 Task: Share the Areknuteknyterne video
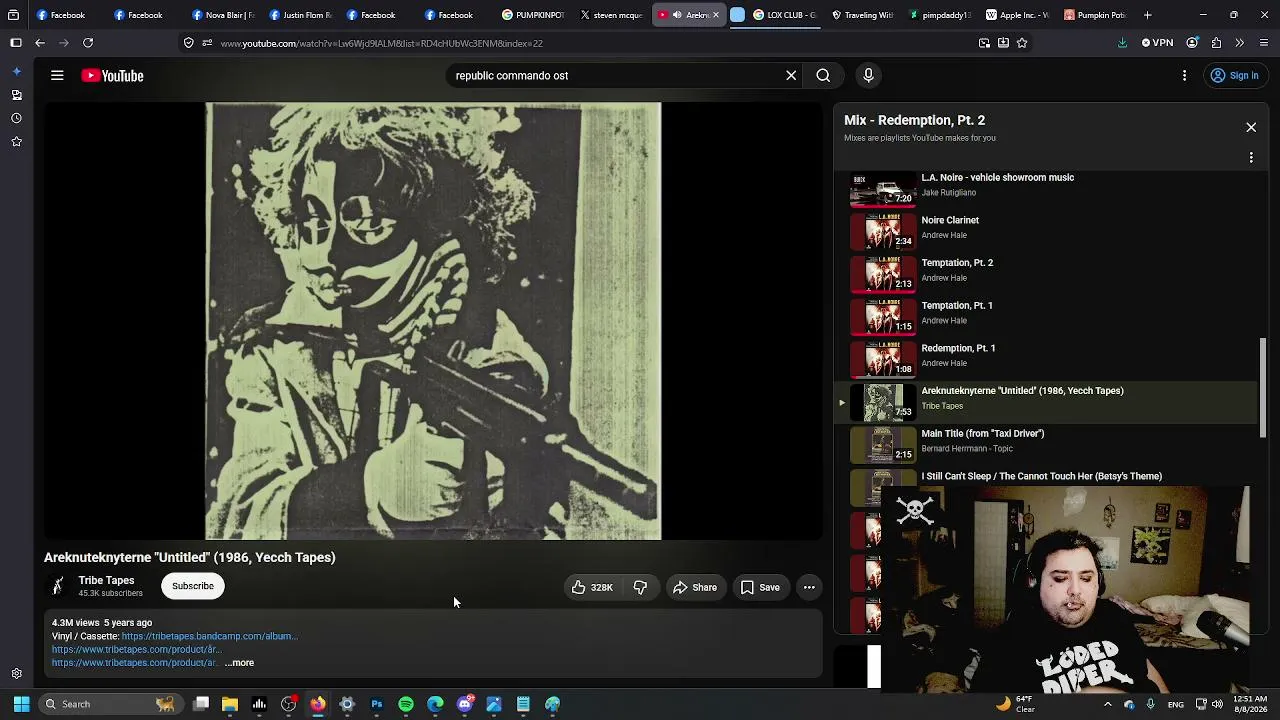click(695, 587)
